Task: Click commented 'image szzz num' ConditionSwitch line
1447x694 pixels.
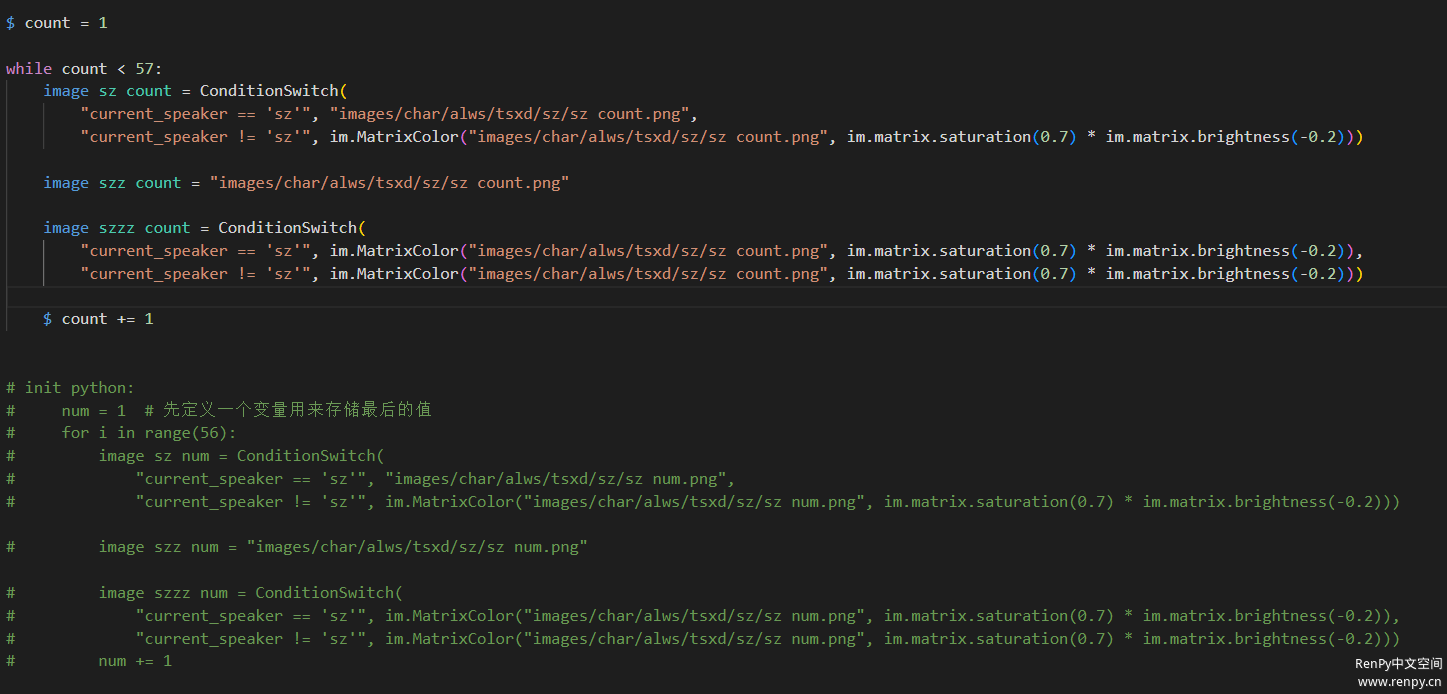Action: pyautogui.click(x=250, y=593)
